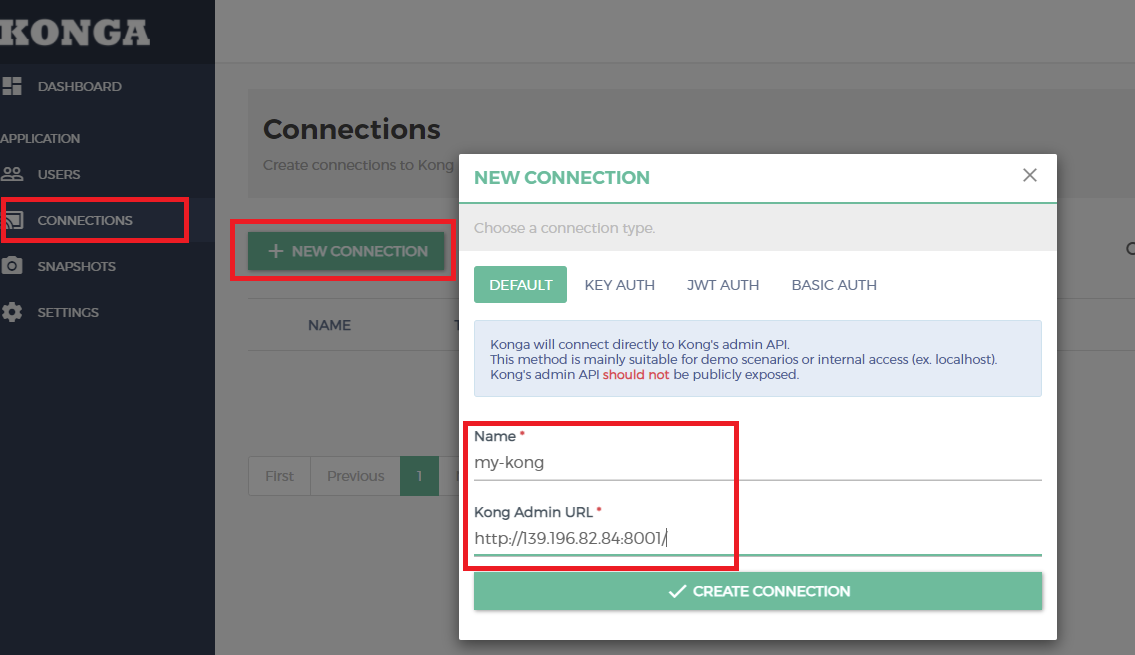Open the Users menu item
Viewport: 1135px width, 655px height.
(59, 174)
